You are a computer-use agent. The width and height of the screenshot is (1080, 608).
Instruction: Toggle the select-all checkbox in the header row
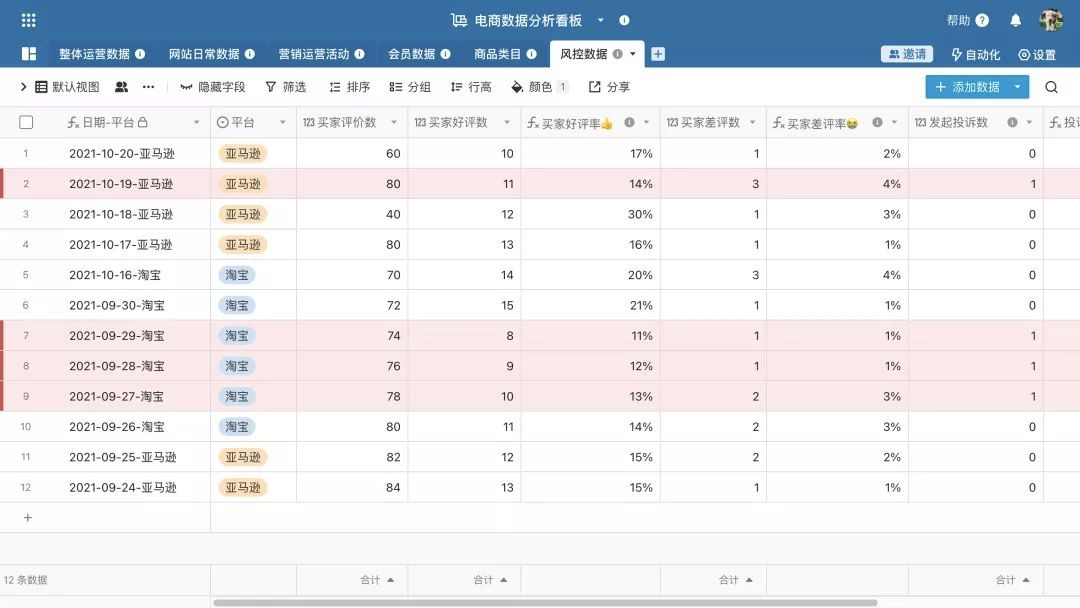click(26, 120)
